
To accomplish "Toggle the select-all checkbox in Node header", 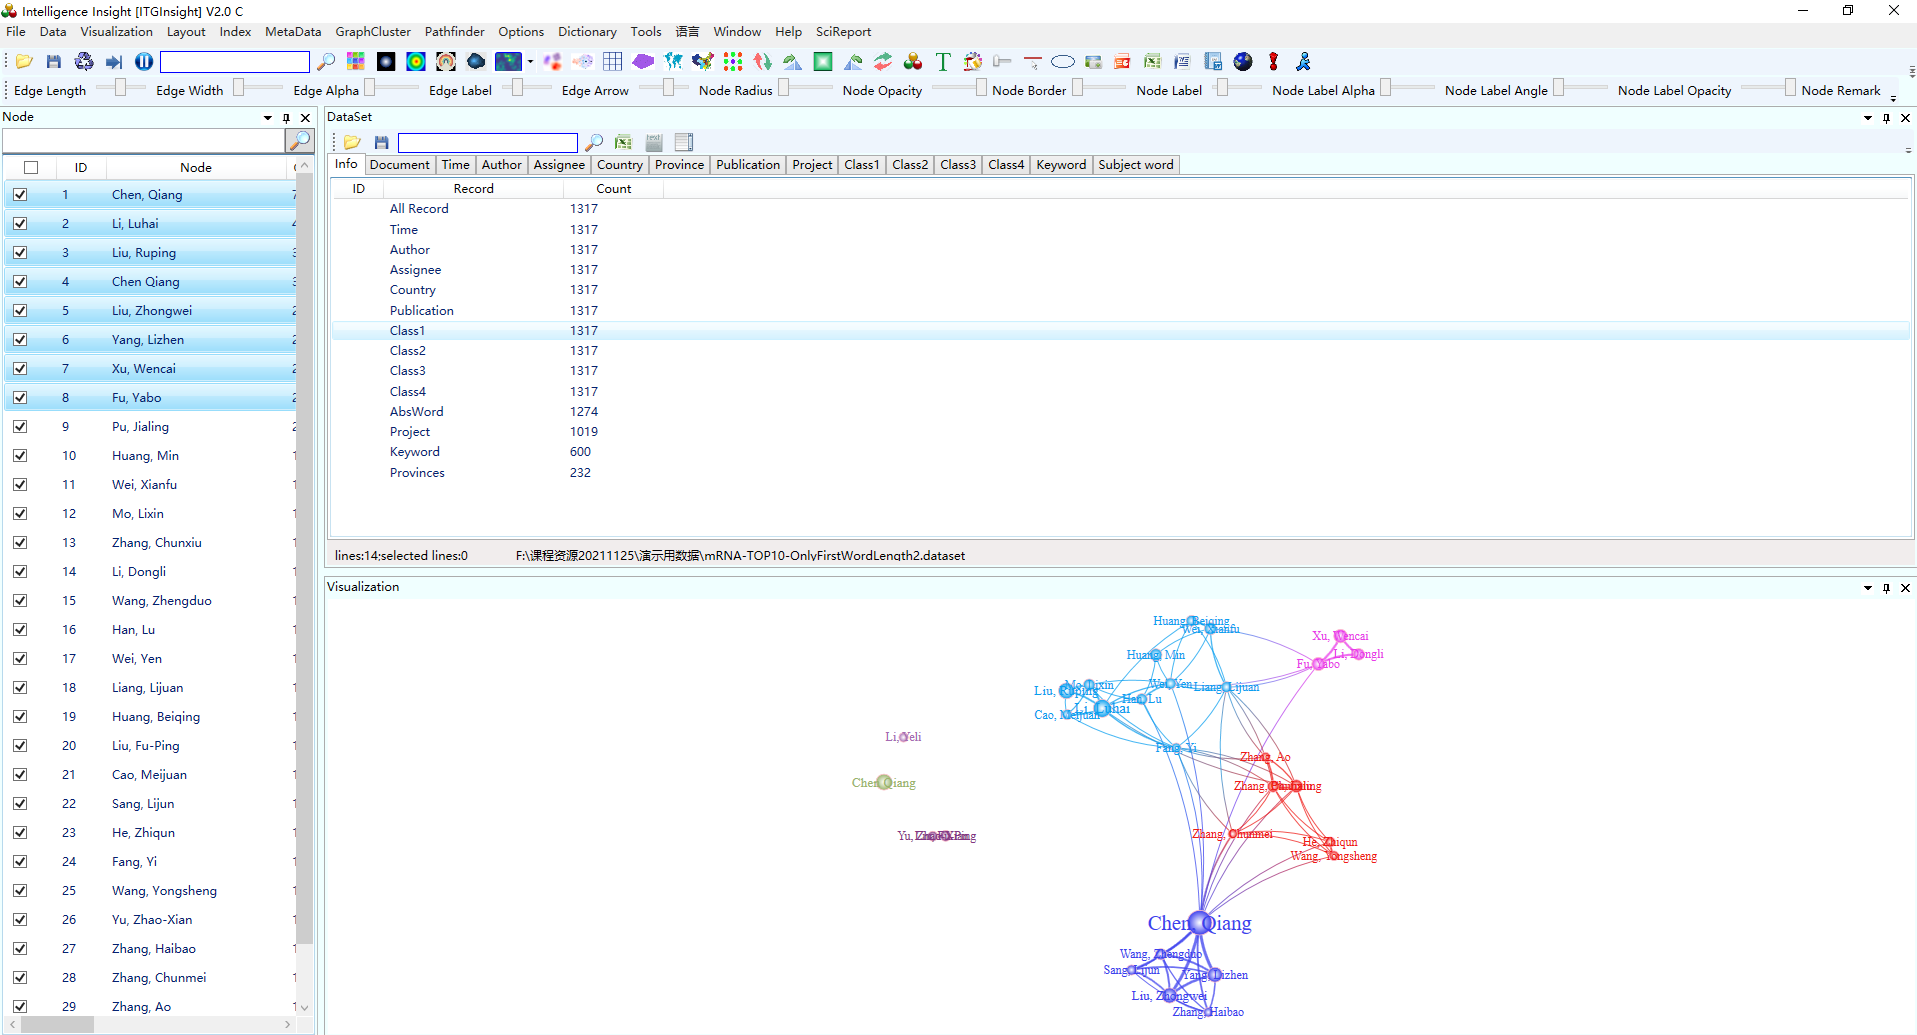I will [x=31, y=168].
